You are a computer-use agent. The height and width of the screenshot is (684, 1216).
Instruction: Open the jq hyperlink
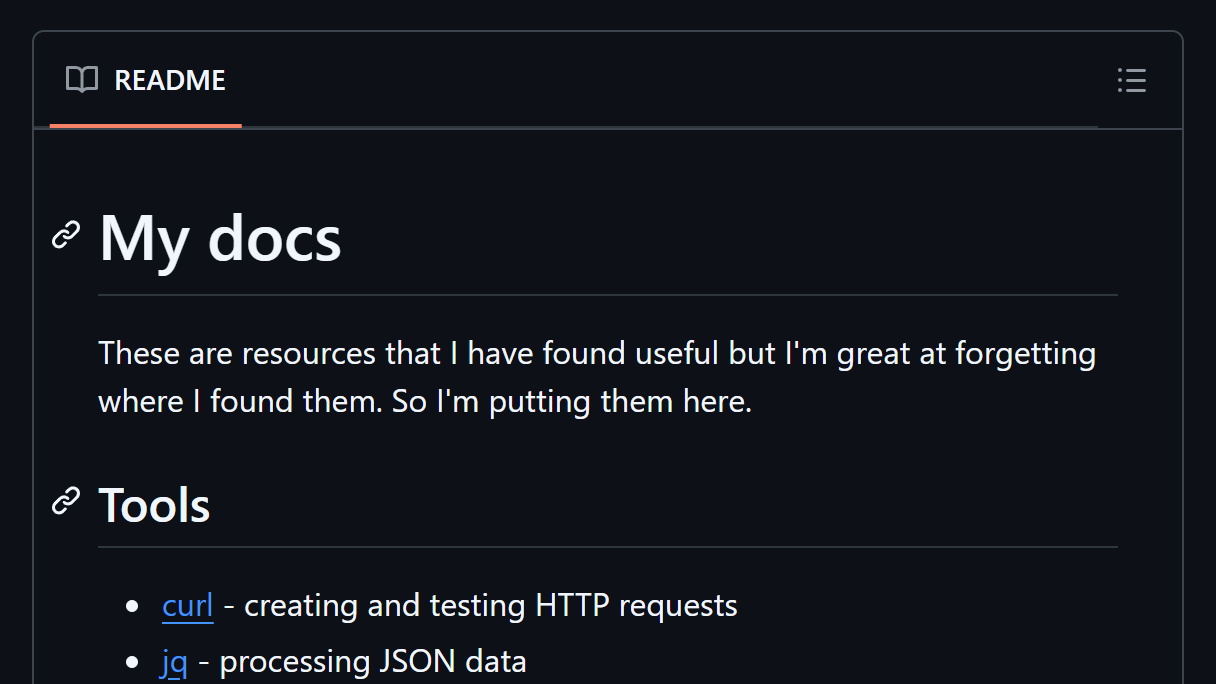(x=174, y=662)
